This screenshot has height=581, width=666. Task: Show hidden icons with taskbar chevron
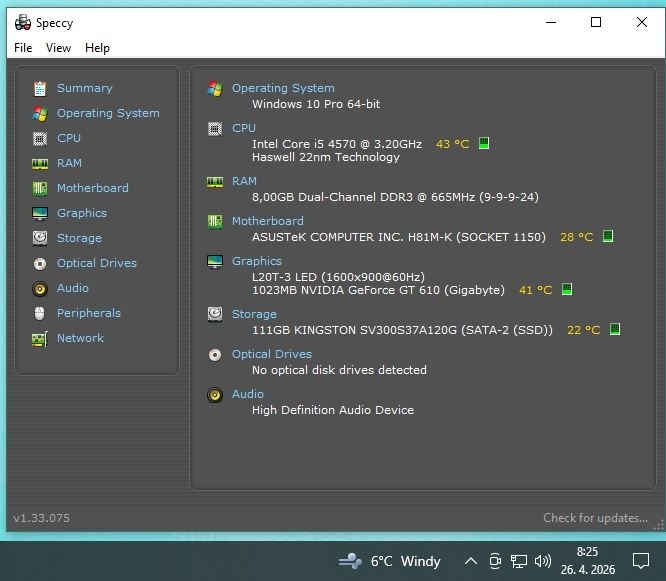tap(471, 561)
